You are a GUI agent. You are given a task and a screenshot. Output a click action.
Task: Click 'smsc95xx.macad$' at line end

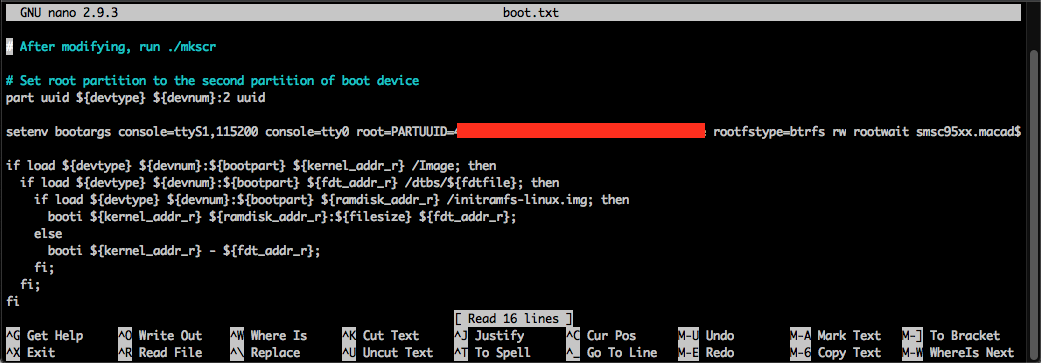[968, 132]
